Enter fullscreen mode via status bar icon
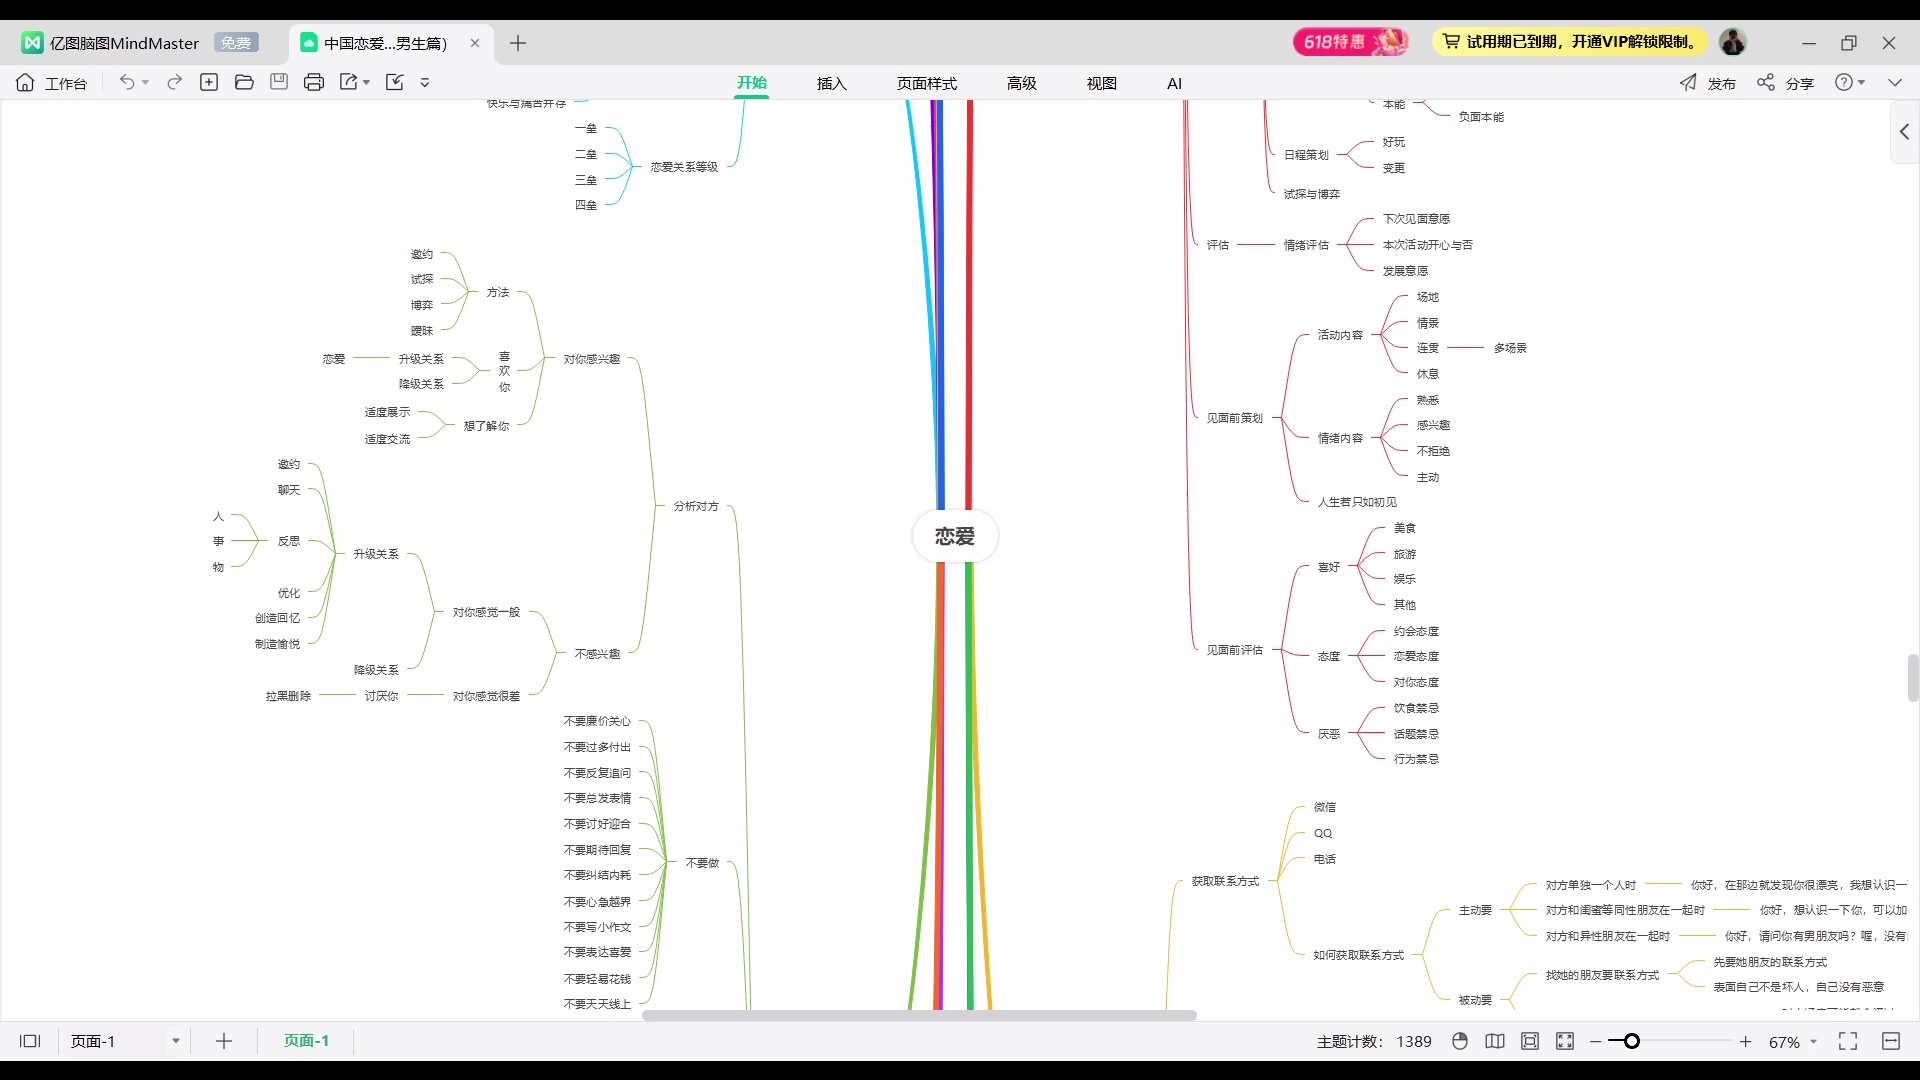 1848,1041
